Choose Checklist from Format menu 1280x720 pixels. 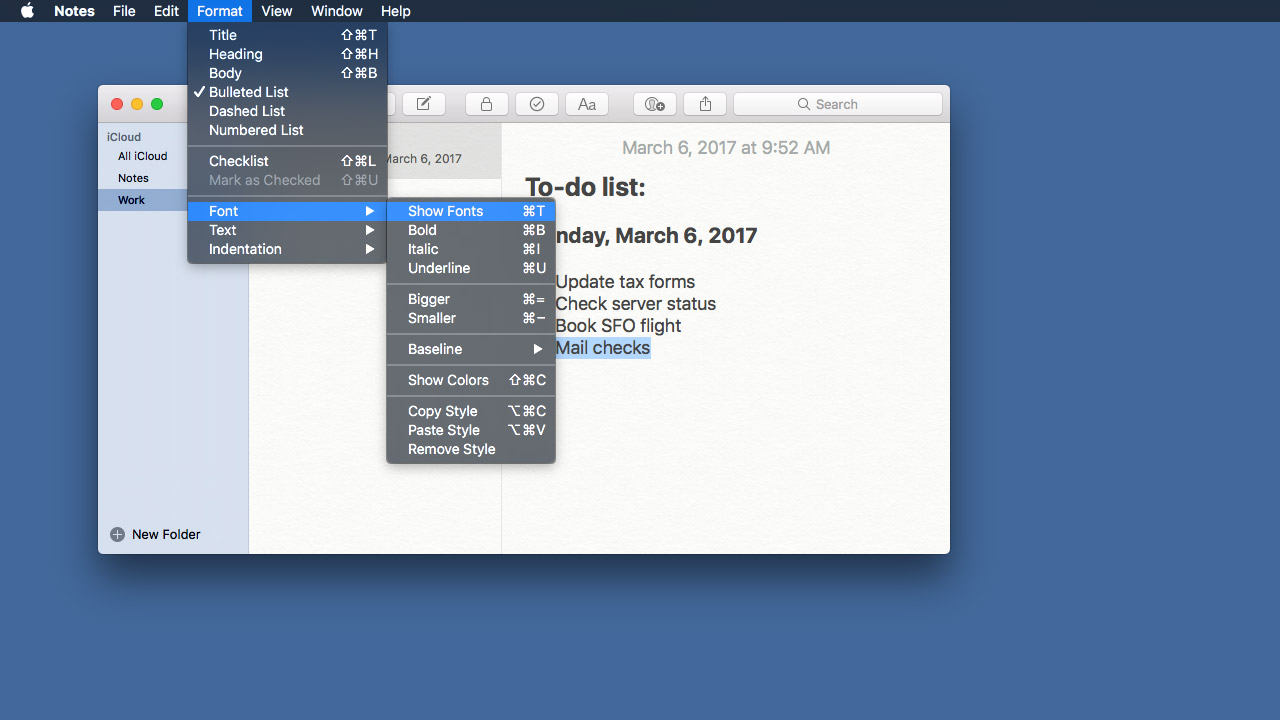[x=287, y=161]
